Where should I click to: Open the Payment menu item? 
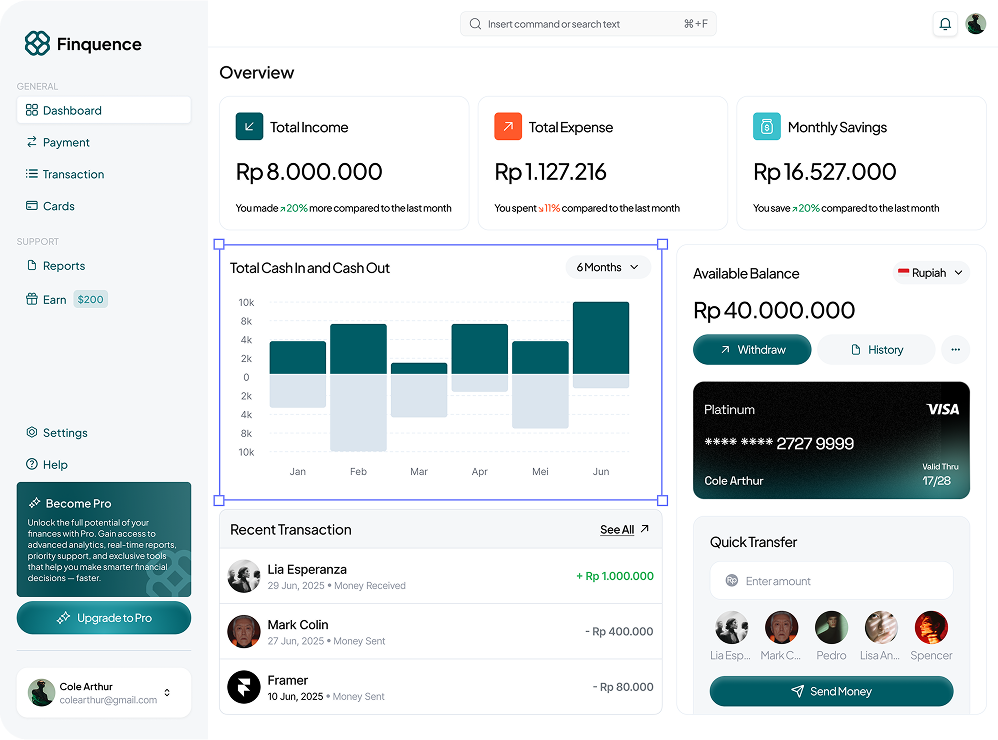[x=66, y=142]
